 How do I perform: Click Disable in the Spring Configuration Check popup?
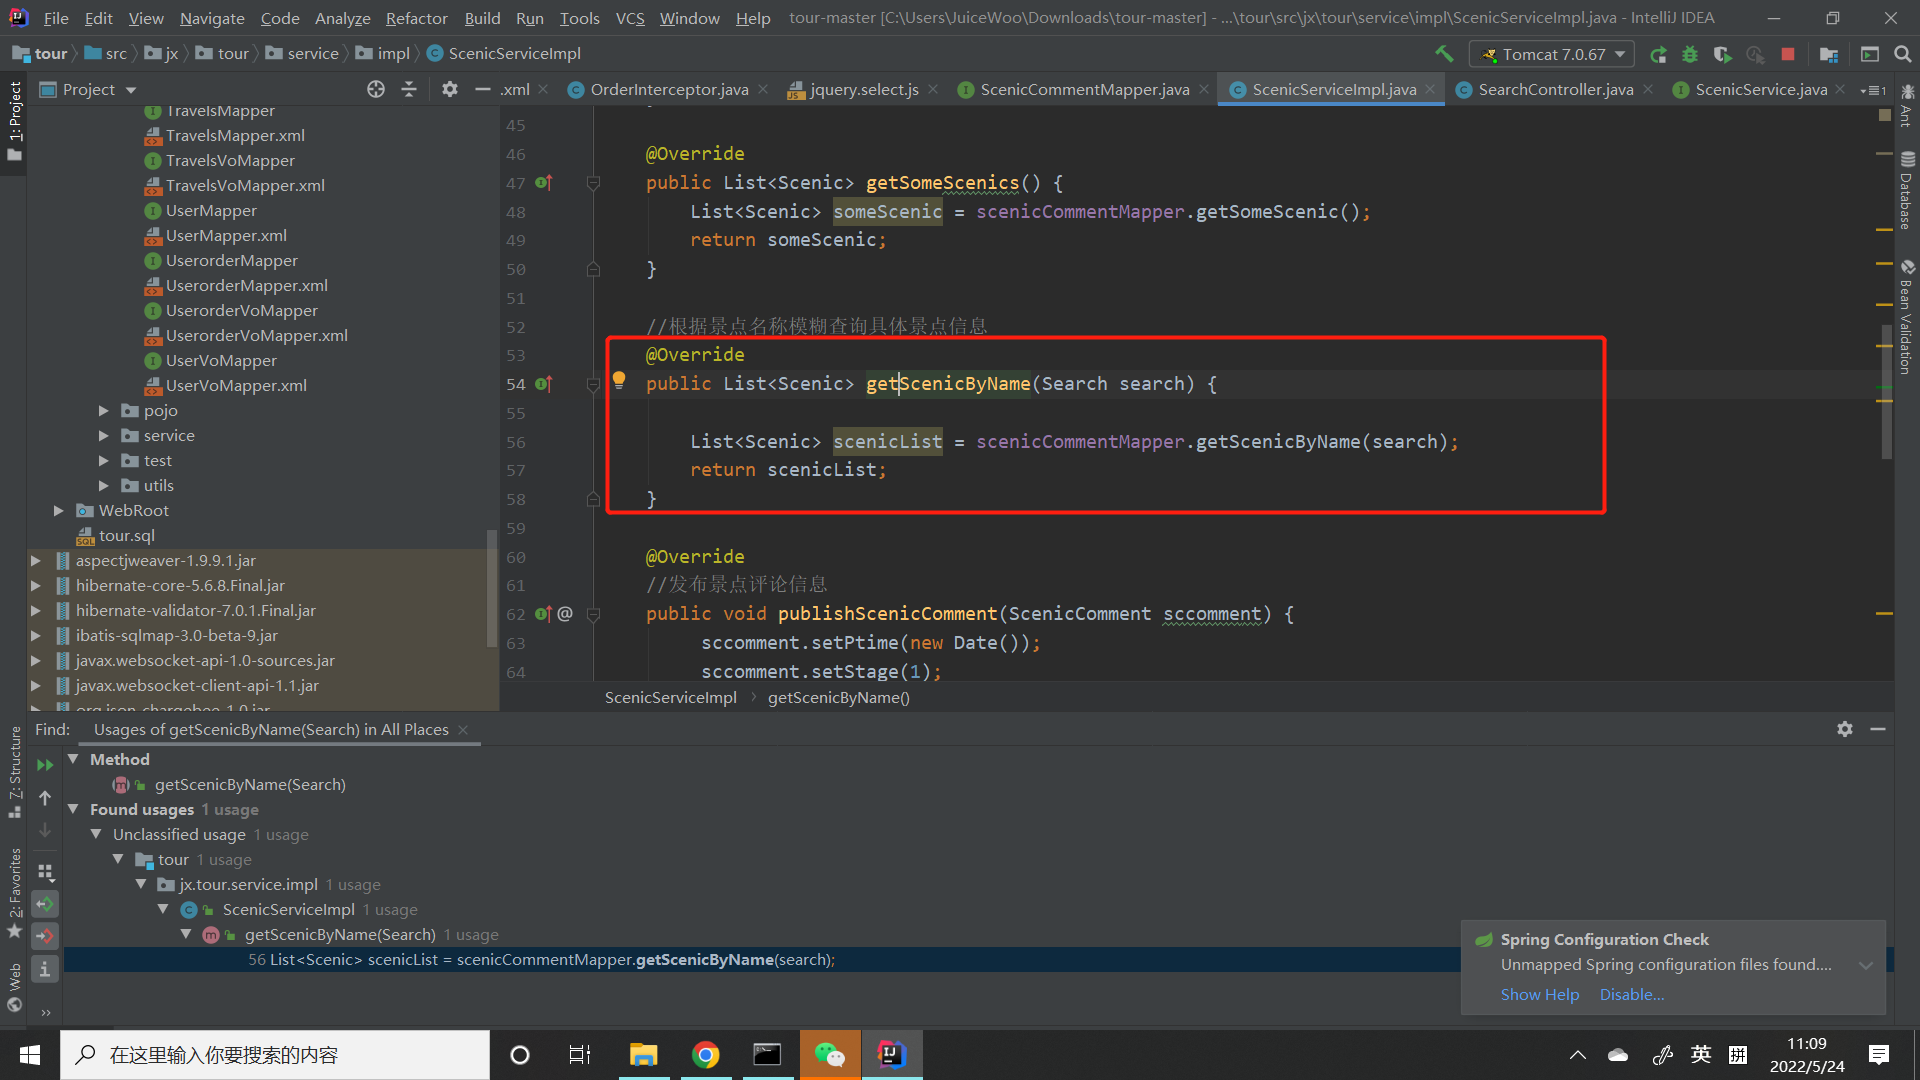point(1631,994)
